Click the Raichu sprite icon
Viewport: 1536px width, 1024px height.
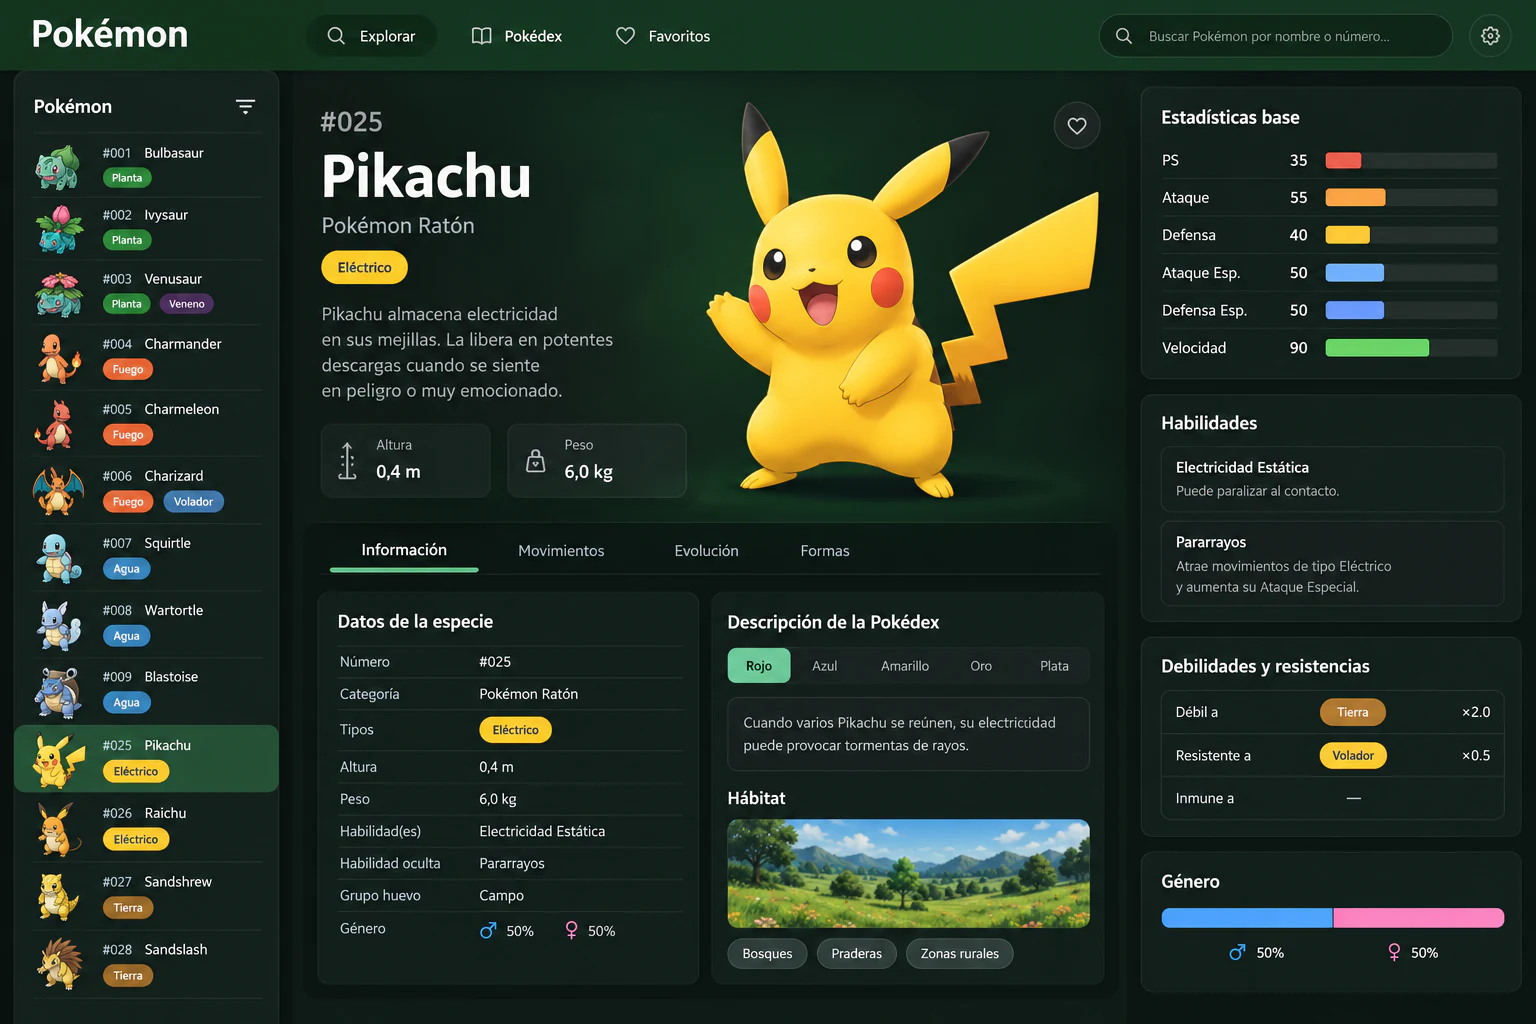coord(58,829)
